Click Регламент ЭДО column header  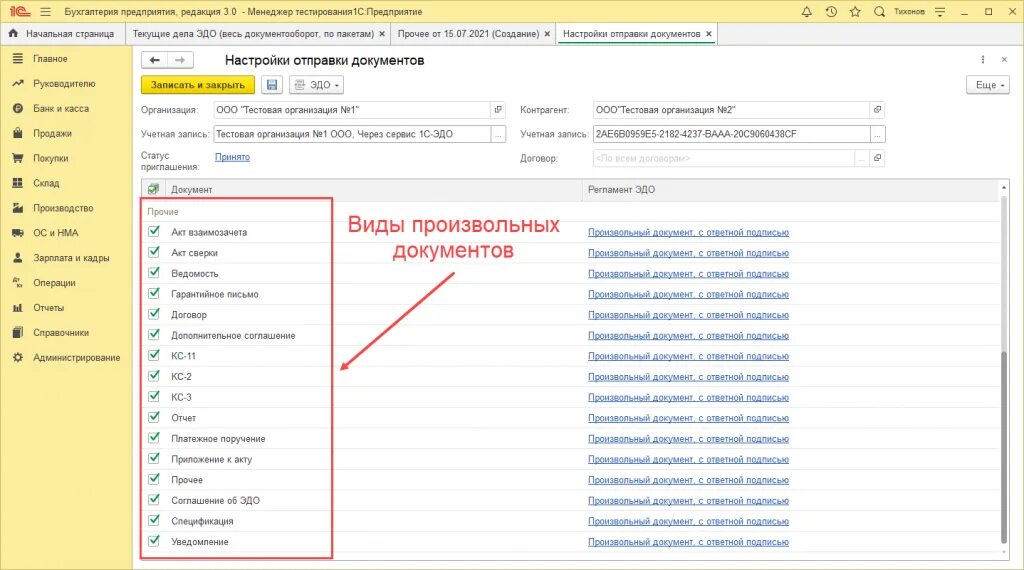tap(790, 189)
